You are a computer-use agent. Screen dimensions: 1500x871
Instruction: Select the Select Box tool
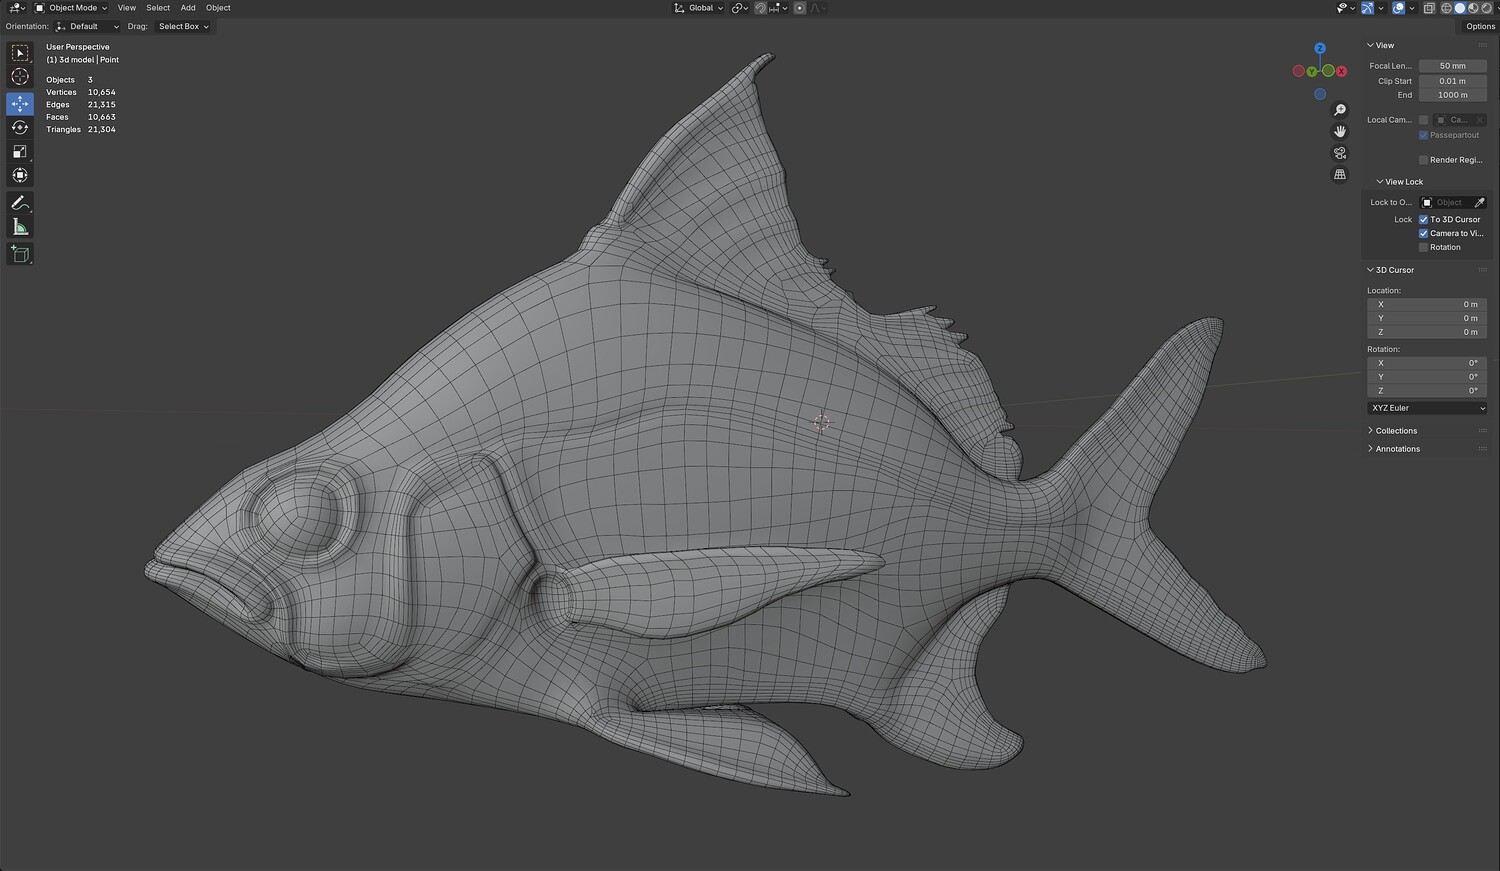pyautogui.click(x=20, y=53)
